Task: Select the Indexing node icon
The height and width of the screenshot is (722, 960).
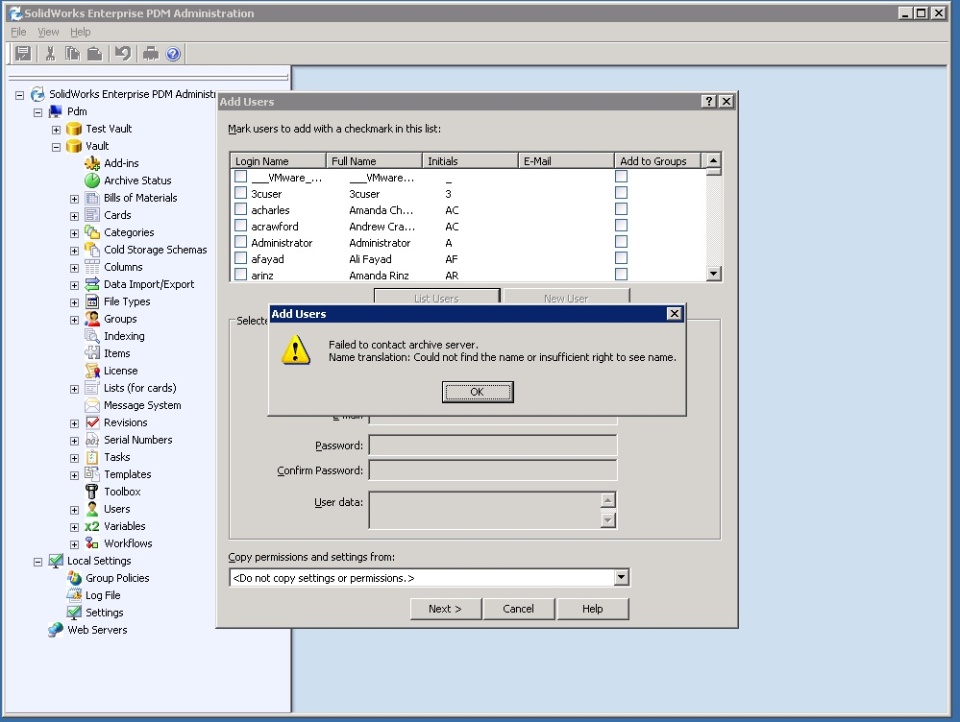Action: pyautogui.click(x=92, y=336)
